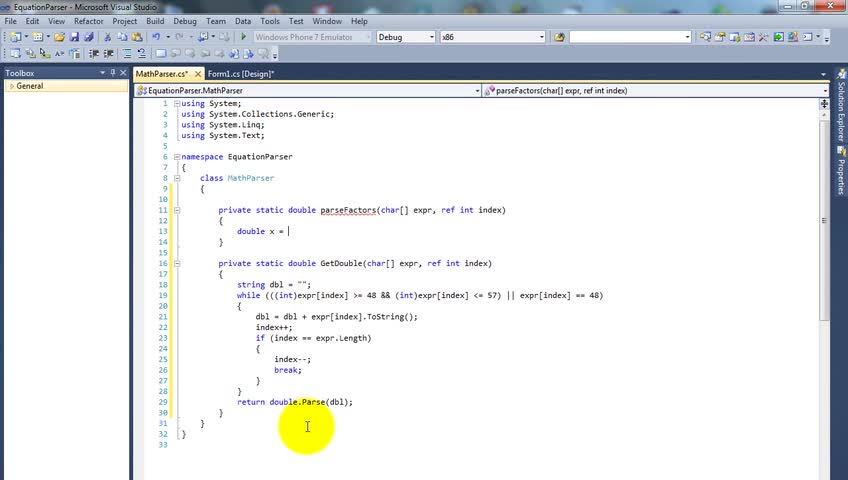
Task: Open Solution Explorer from the toolbar icon
Action: [705, 37]
